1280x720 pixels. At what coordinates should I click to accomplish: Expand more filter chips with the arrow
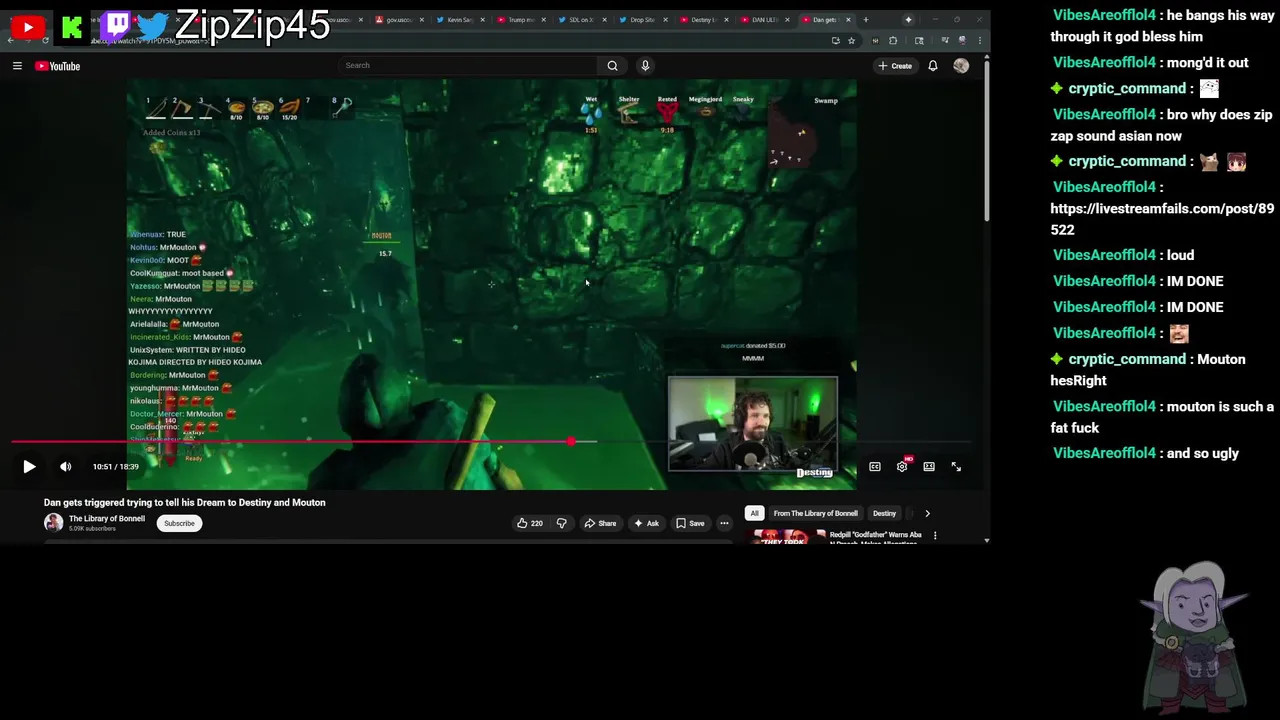(x=927, y=513)
